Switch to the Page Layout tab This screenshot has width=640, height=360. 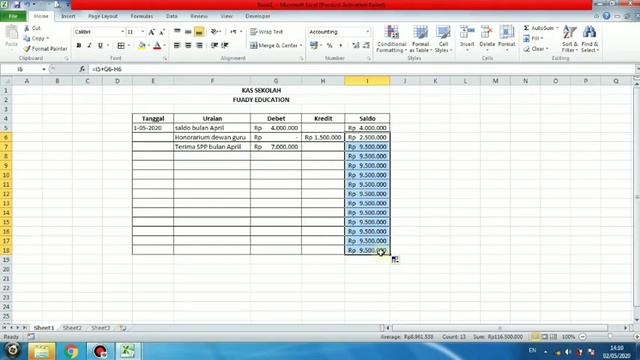pyautogui.click(x=103, y=16)
